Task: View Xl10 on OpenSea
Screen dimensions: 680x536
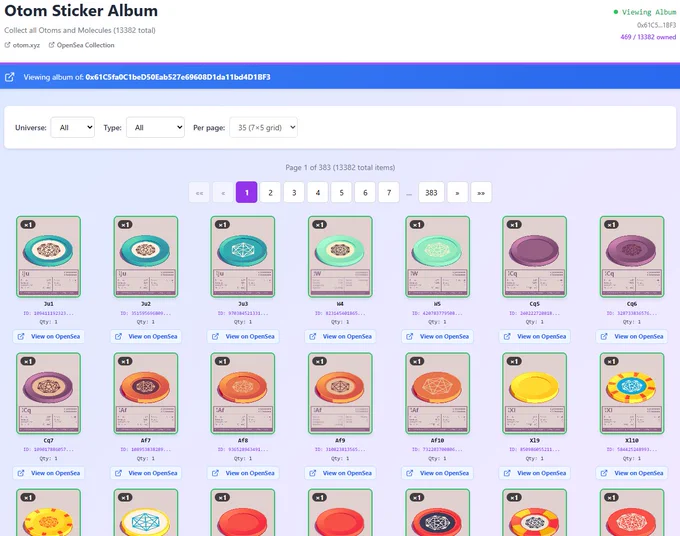Action: (x=632, y=473)
